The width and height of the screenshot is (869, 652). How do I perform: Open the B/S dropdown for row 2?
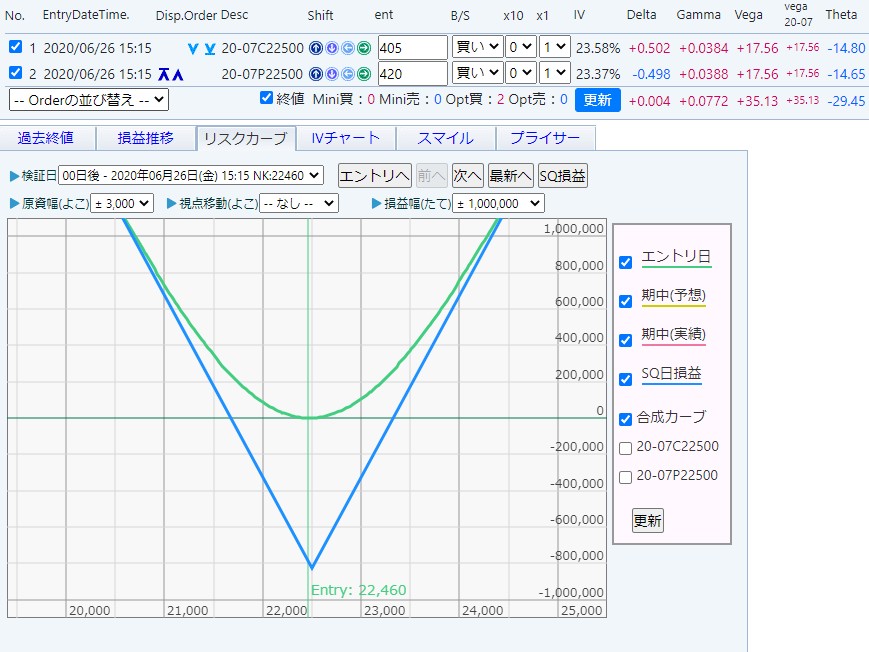pos(477,73)
